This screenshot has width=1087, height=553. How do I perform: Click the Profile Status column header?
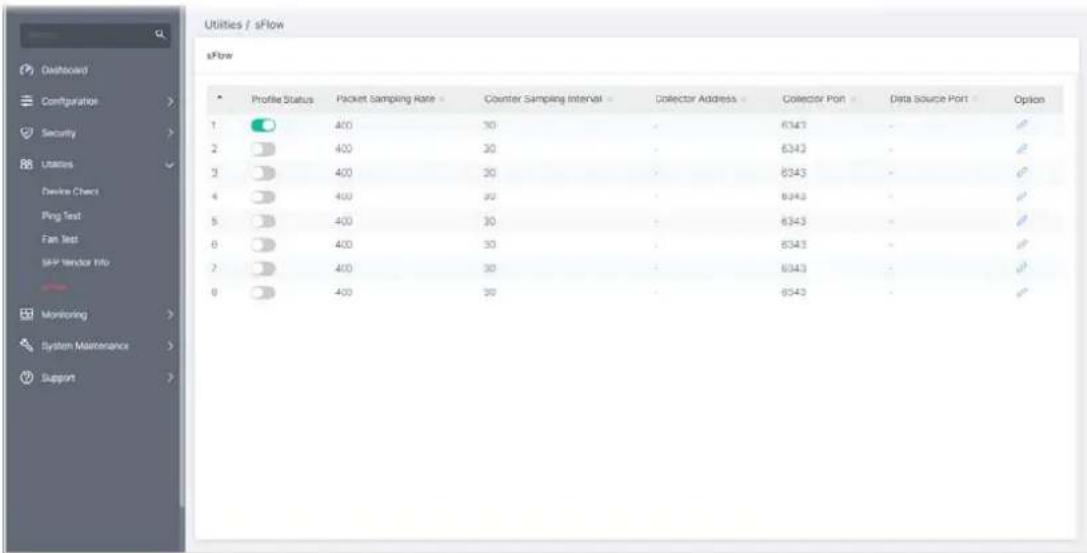pos(283,100)
